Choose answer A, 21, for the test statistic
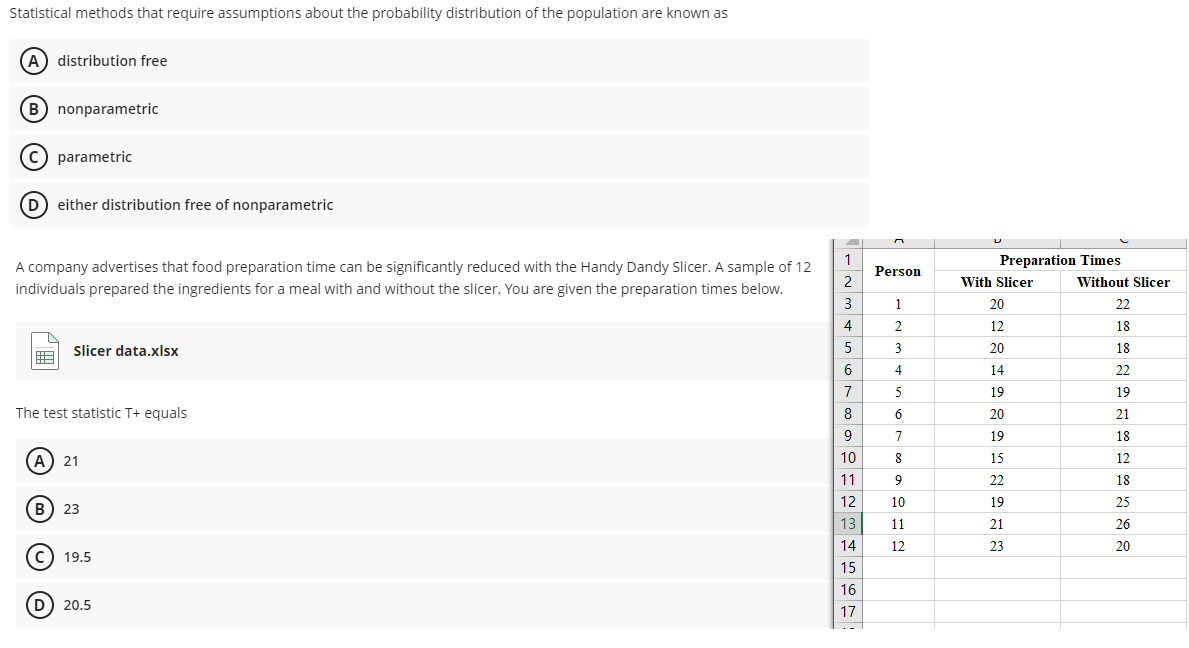1189x648 pixels. [39, 460]
